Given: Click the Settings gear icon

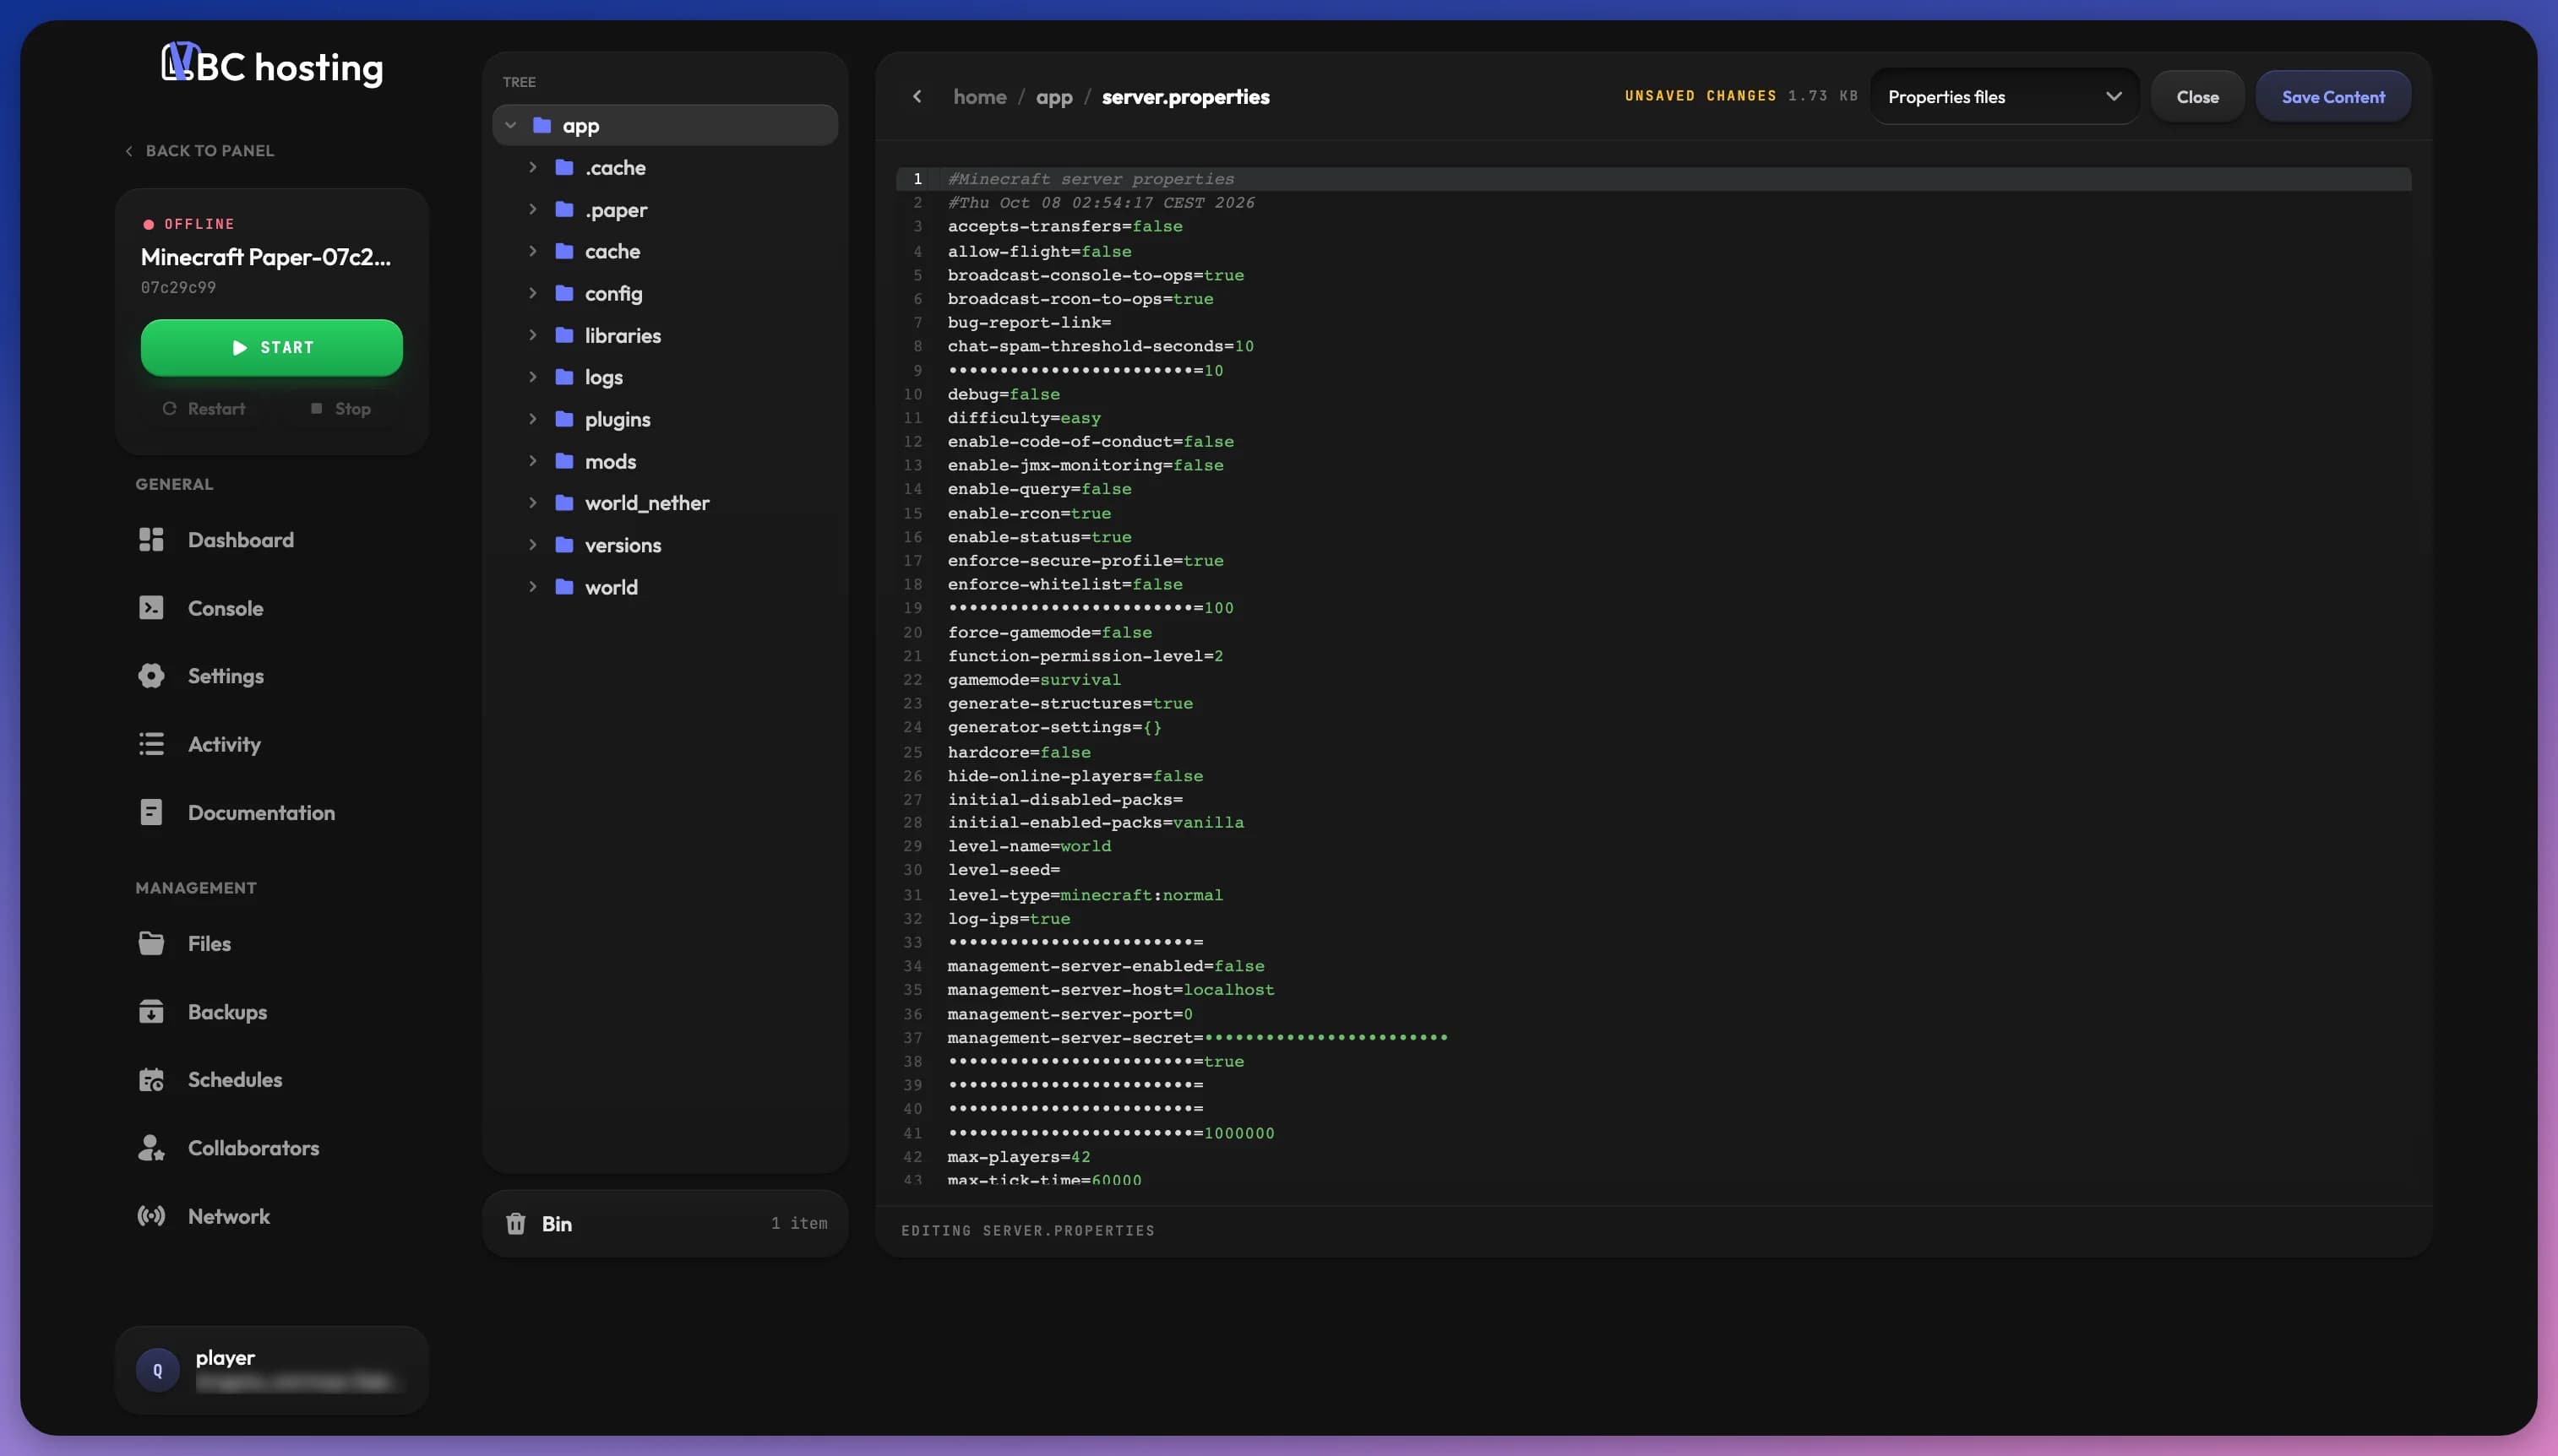Looking at the screenshot, I should (151, 676).
